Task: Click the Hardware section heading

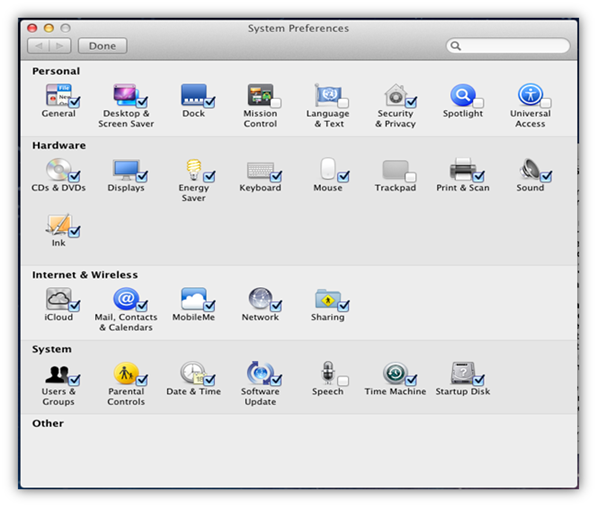Action: point(59,145)
